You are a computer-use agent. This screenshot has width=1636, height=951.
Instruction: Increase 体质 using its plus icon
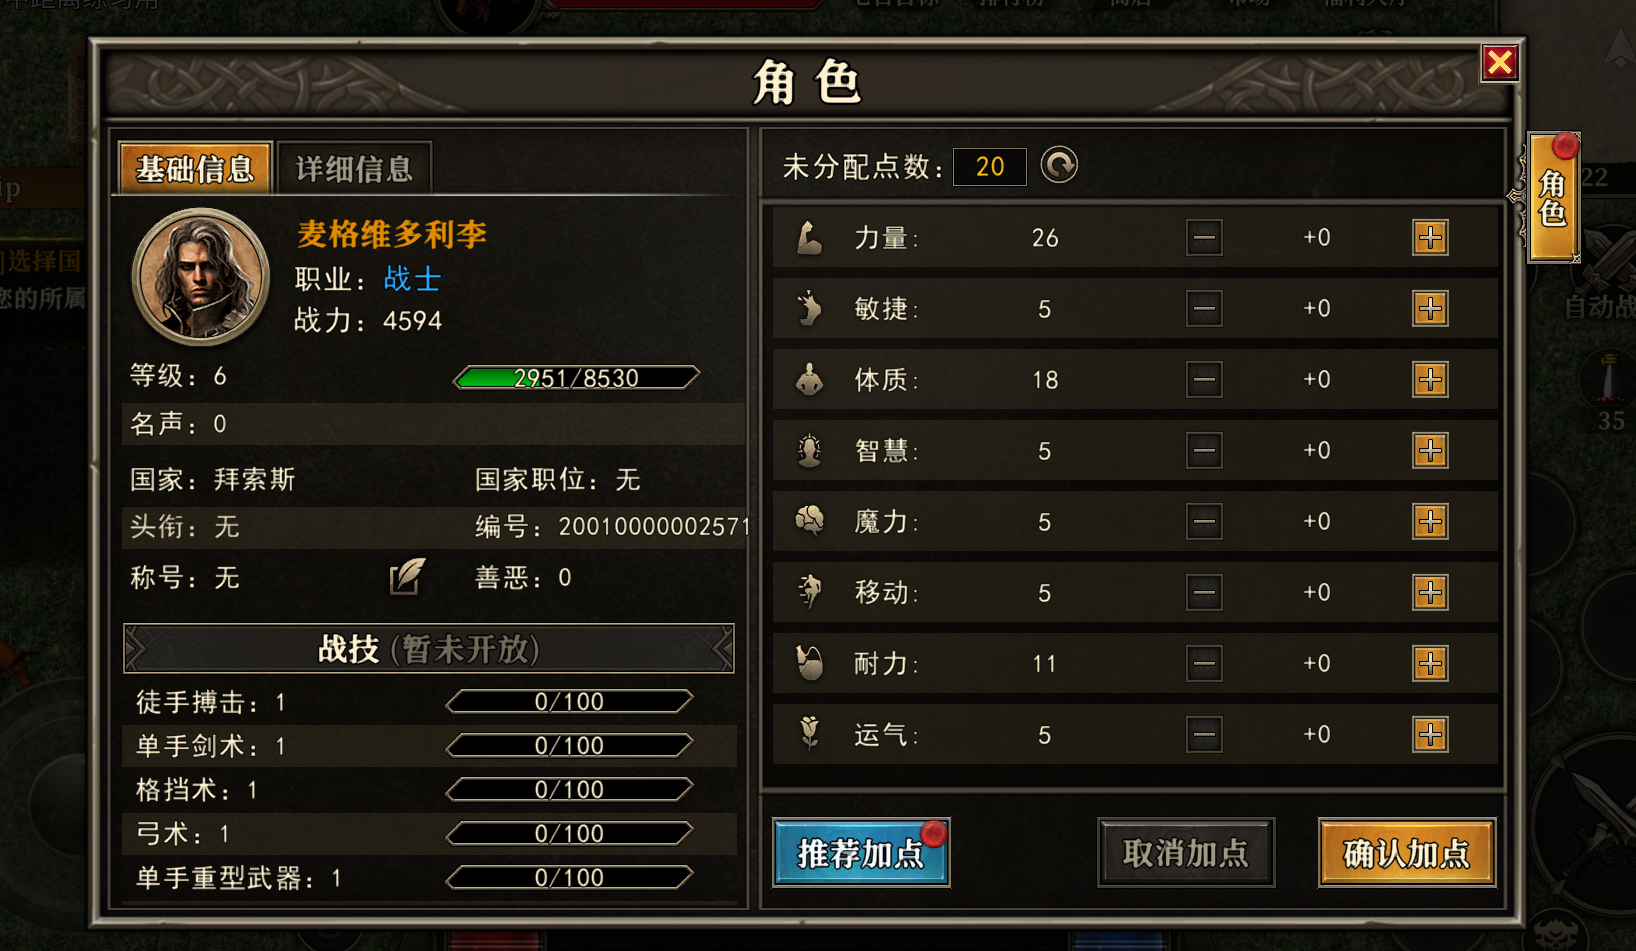pos(1430,380)
